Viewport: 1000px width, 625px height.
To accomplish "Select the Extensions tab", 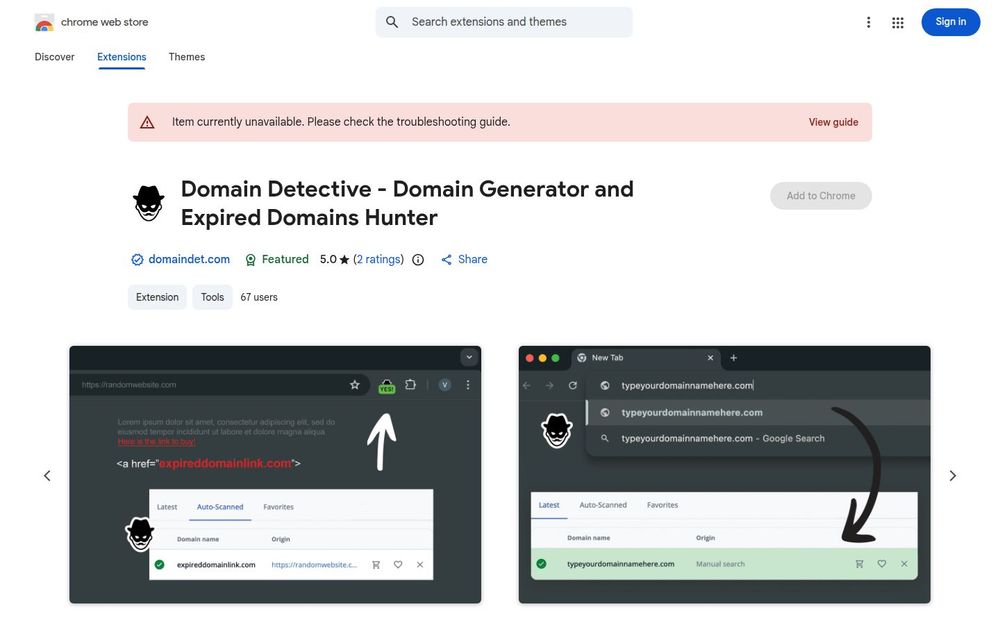I will pyautogui.click(x=122, y=57).
